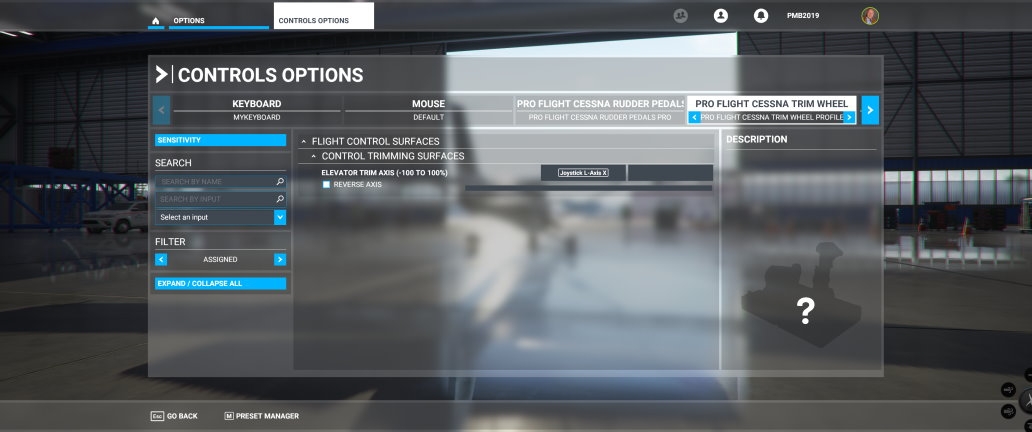Open the multiplayer group icon
1032x432 pixels.
(x=681, y=15)
